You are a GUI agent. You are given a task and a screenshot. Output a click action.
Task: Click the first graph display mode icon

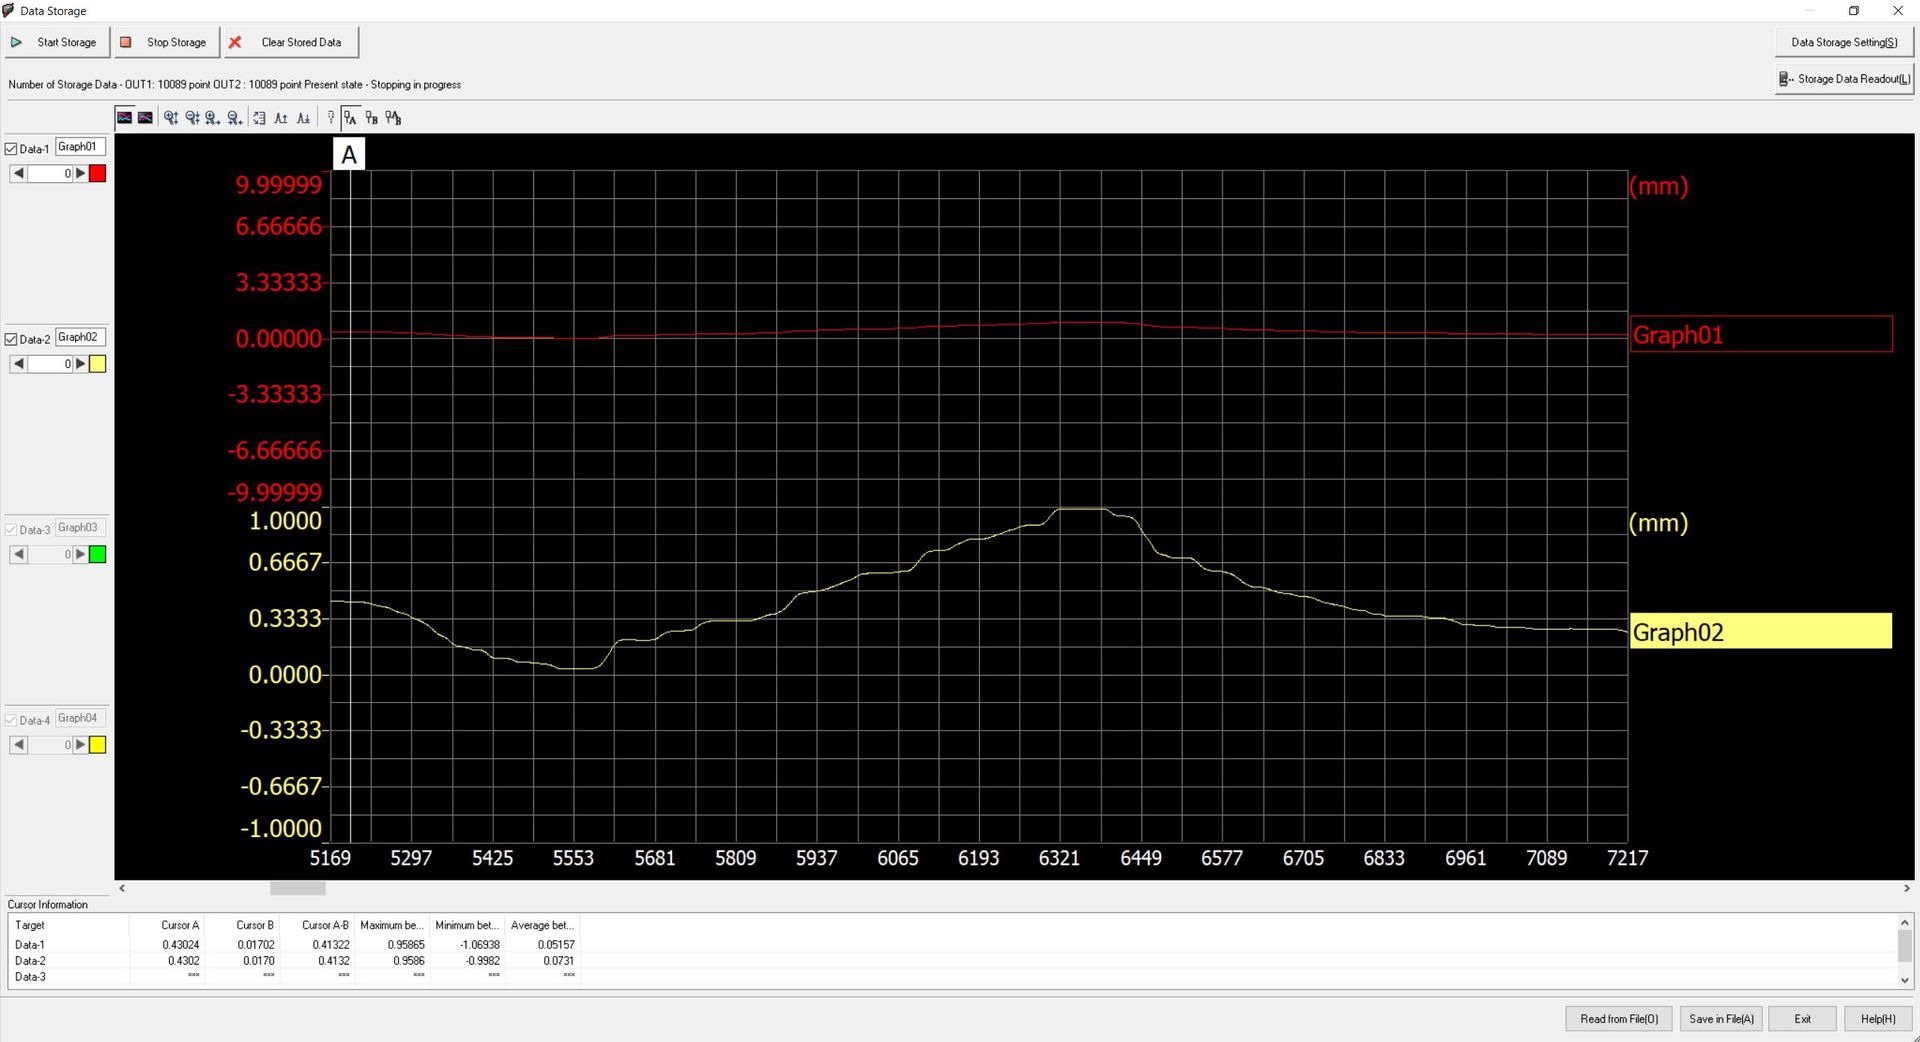pos(124,118)
